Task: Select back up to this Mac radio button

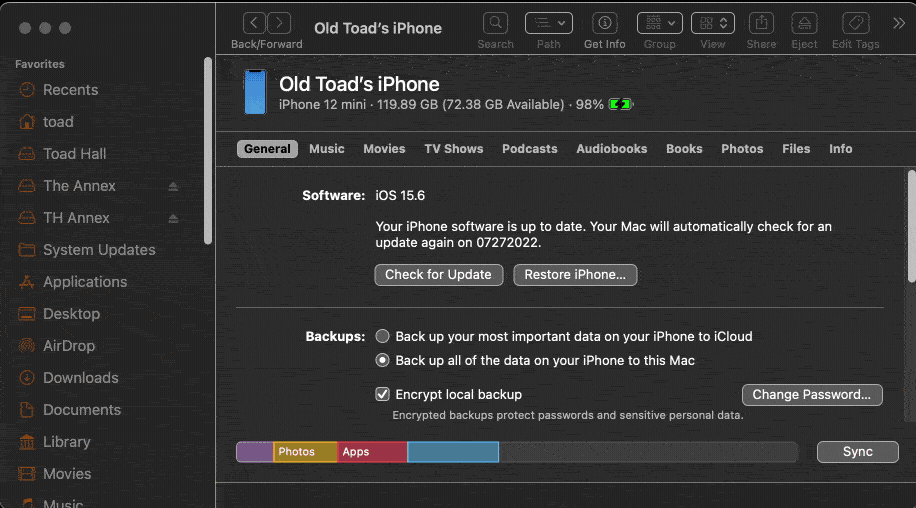Action: pos(382,360)
